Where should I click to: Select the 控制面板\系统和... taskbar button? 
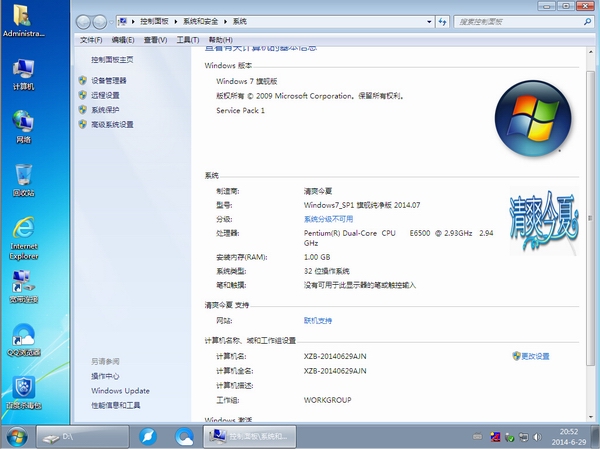pos(250,437)
